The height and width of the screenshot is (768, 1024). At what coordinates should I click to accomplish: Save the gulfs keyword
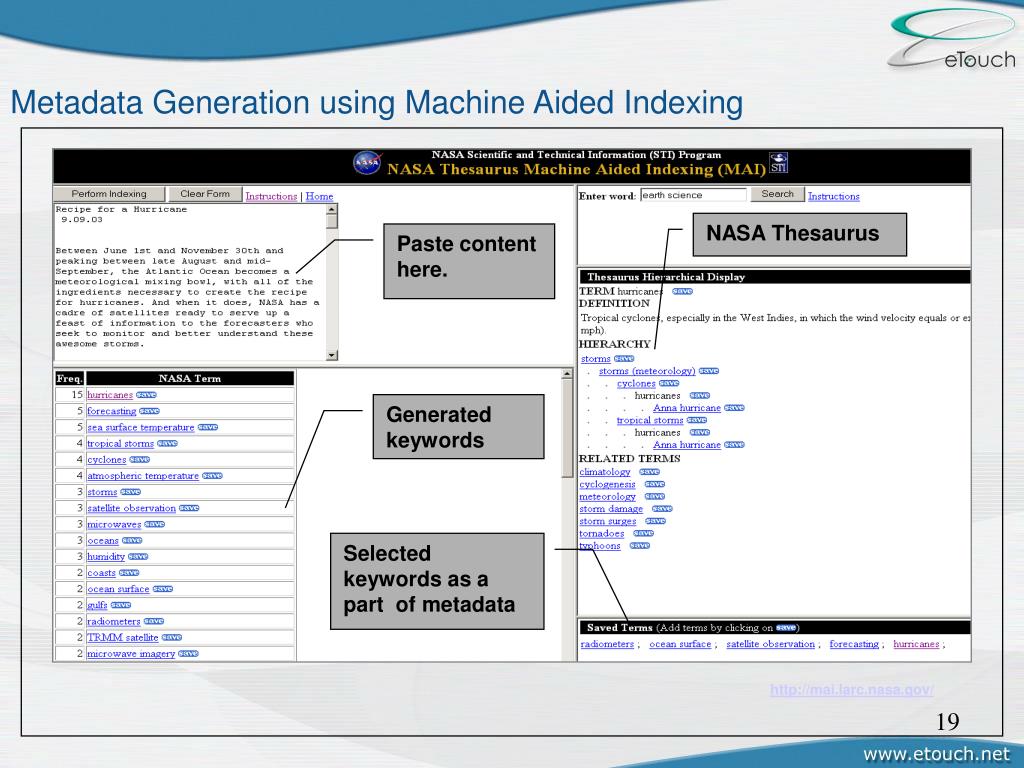(121, 605)
